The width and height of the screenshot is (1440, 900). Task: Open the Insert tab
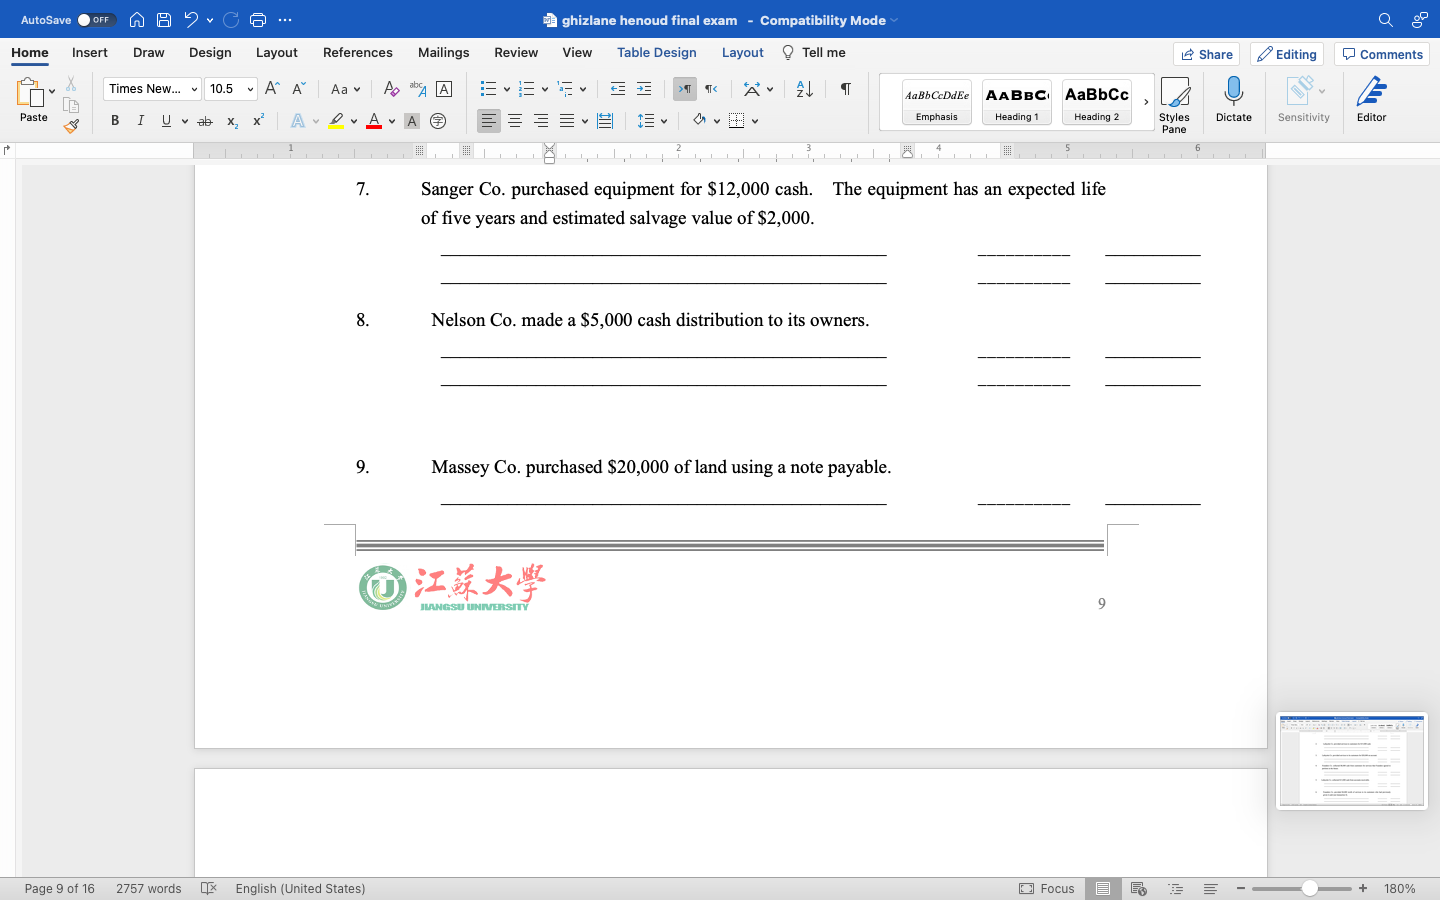[90, 53]
